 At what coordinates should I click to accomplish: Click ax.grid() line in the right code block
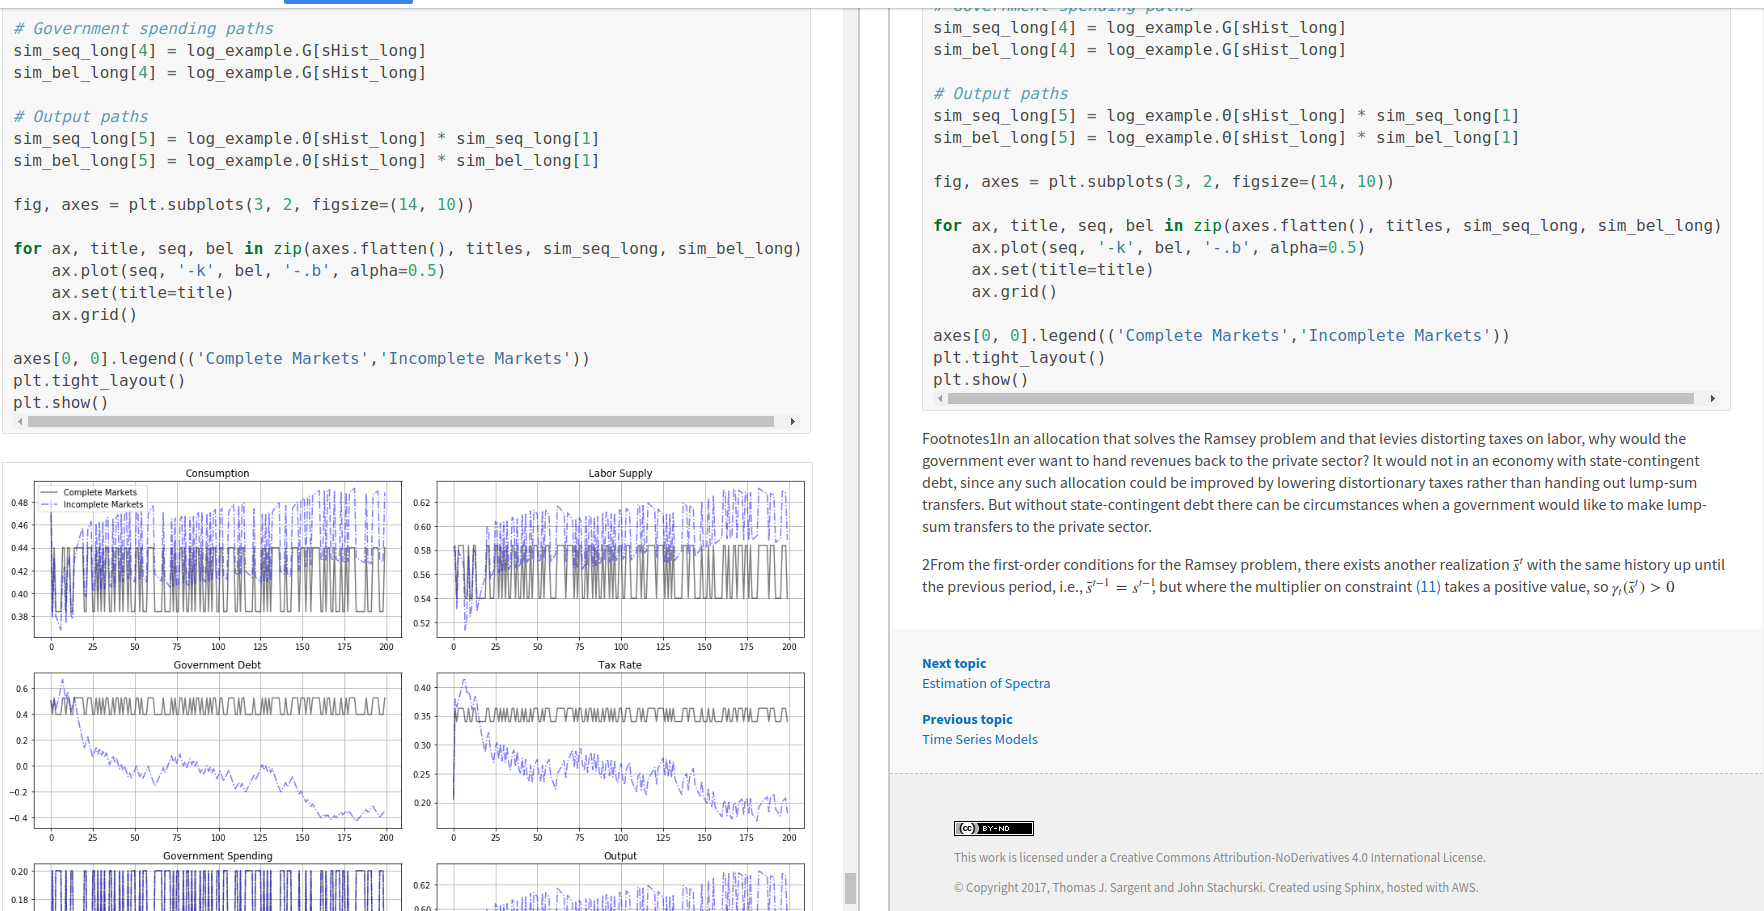click(1014, 292)
